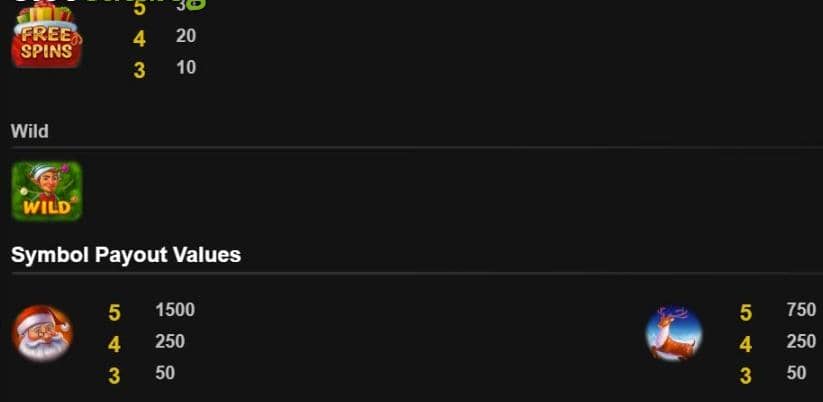The width and height of the screenshot is (823, 402).
Task: Click reindeer's 5-symbol payout of 750
Action: pyautogui.click(x=801, y=310)
